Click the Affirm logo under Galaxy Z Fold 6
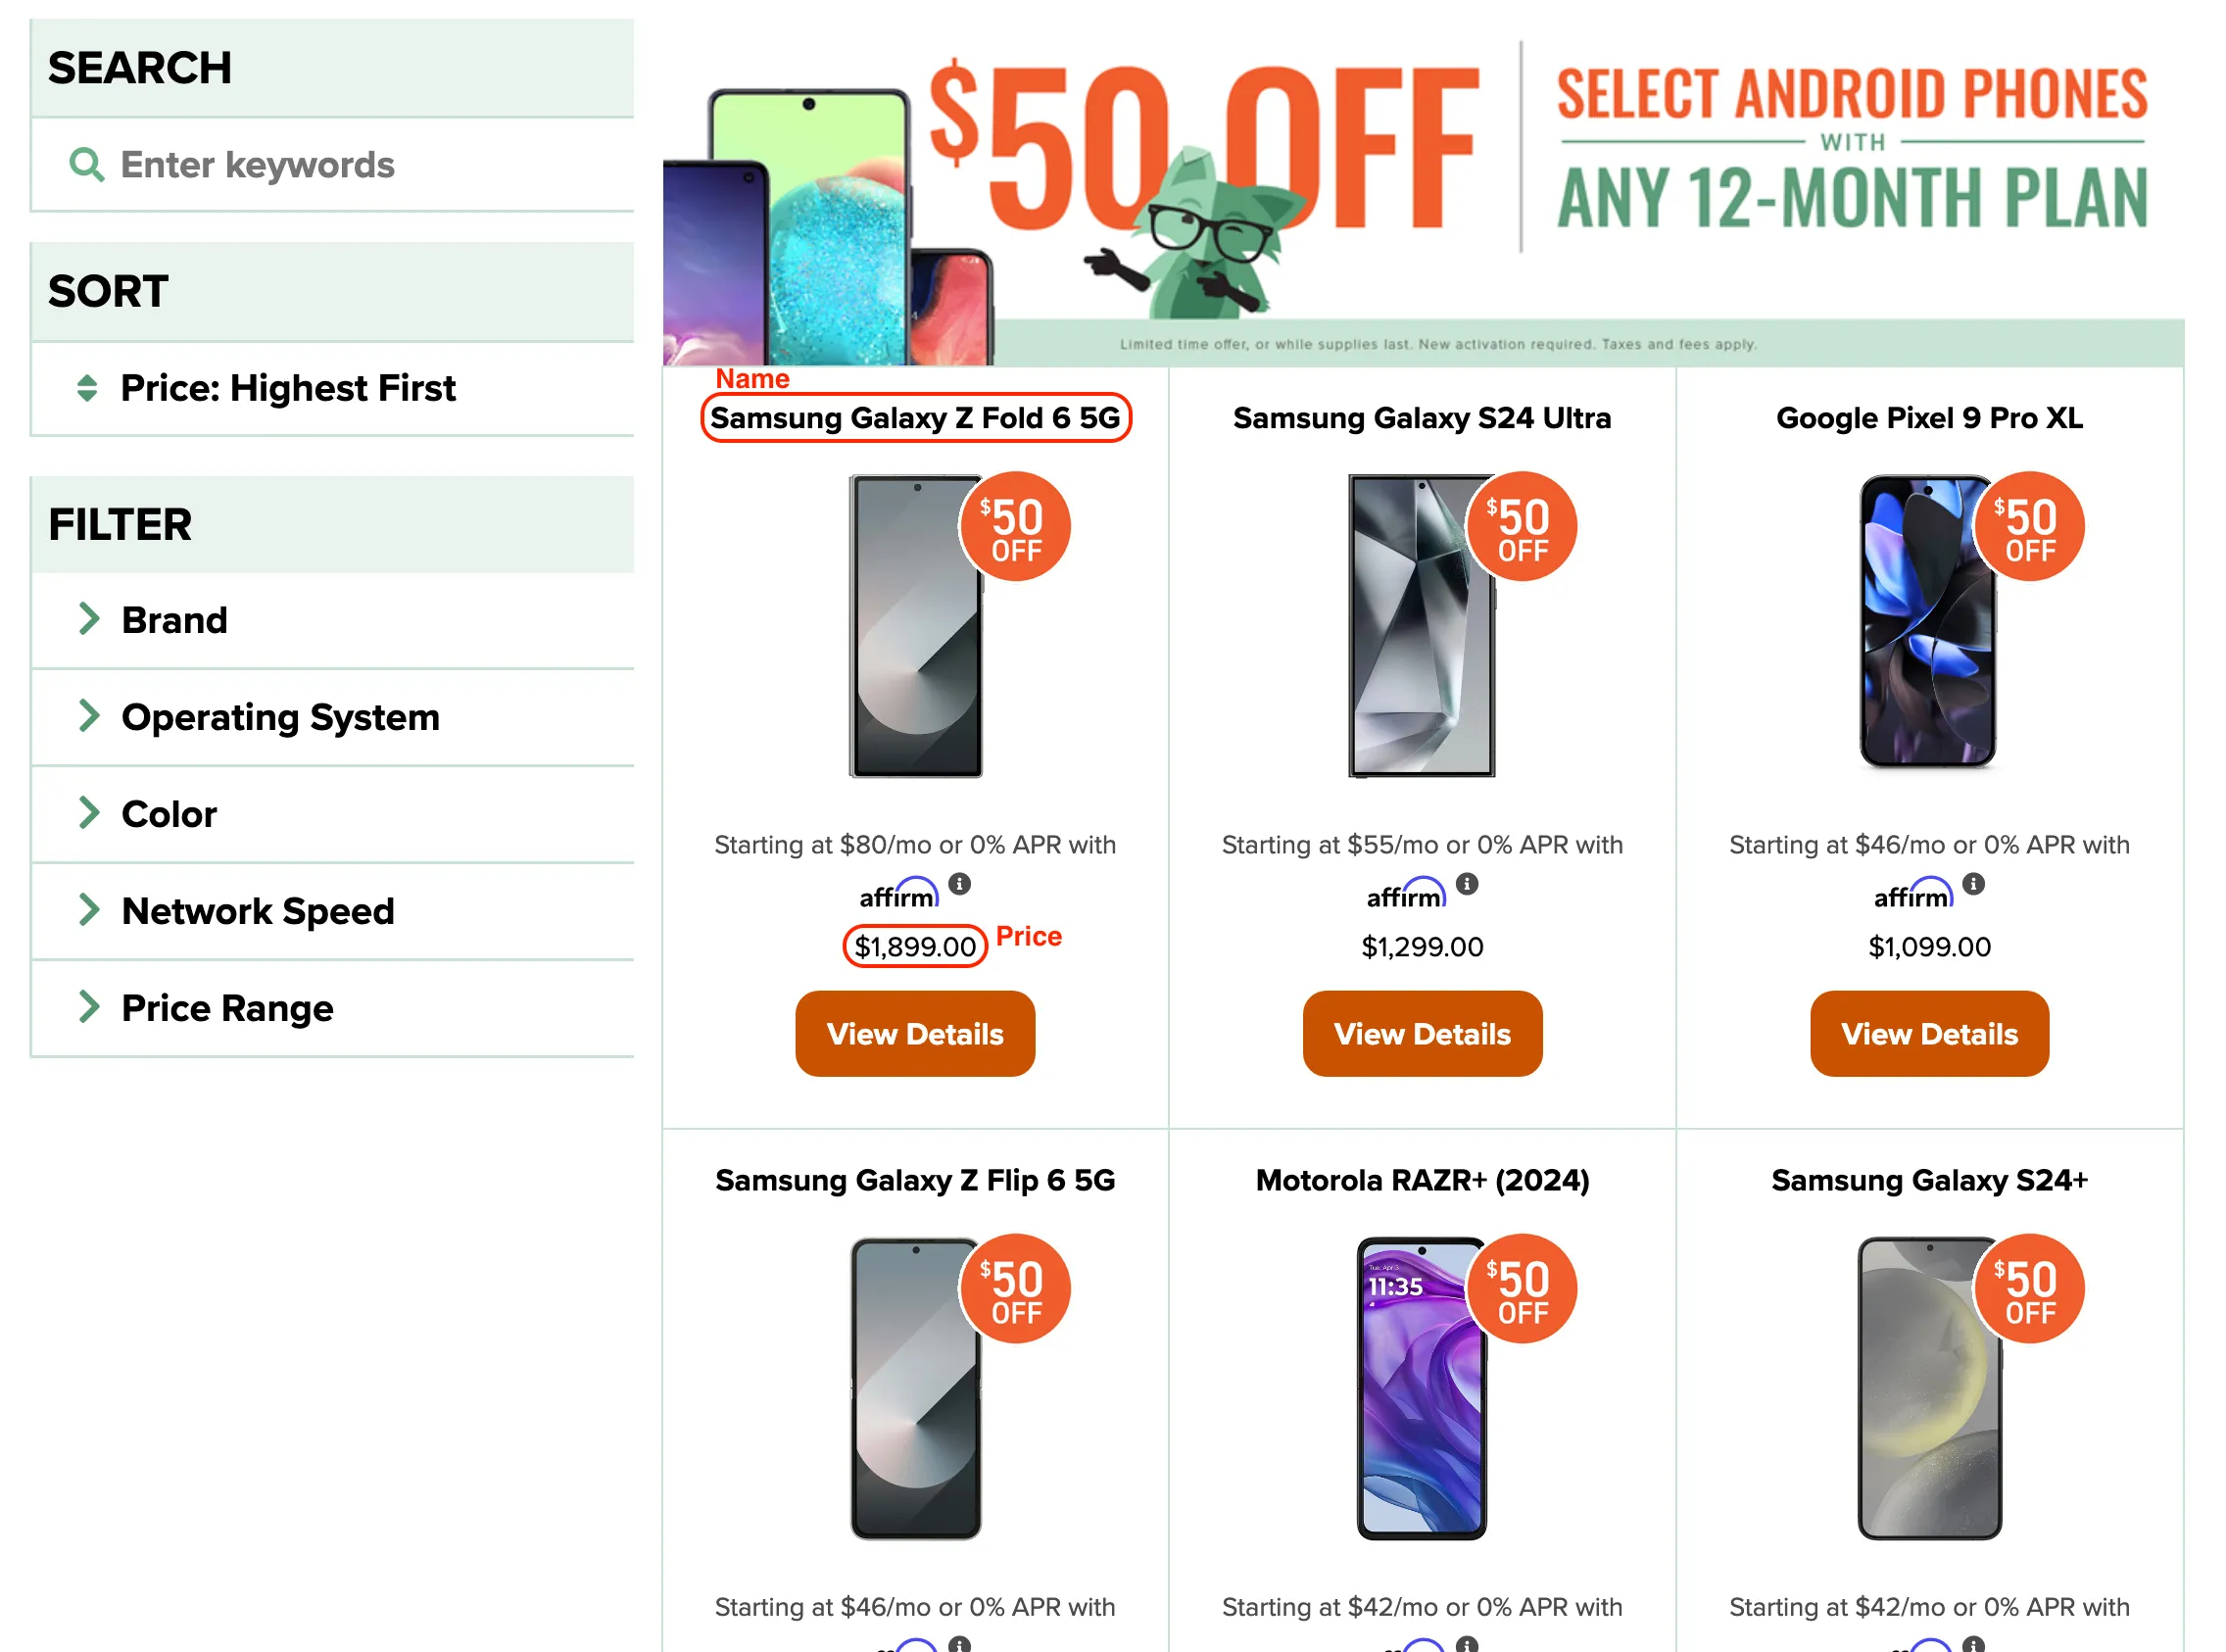Viewport: 2226px width, 1652px height. [898, 893]
